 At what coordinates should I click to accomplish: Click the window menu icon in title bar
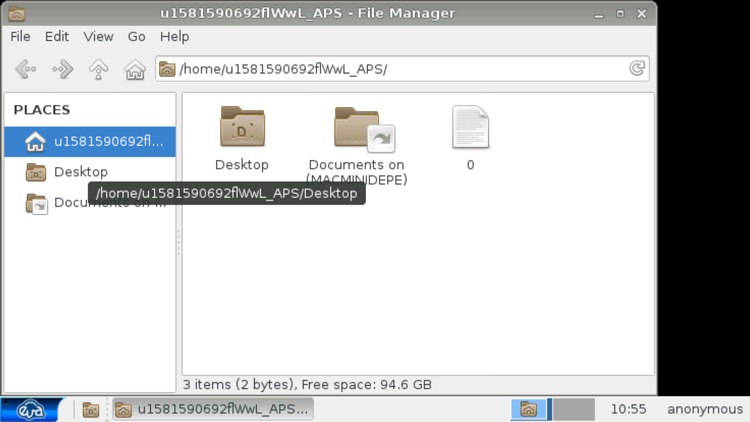click(x=16, y=13)
